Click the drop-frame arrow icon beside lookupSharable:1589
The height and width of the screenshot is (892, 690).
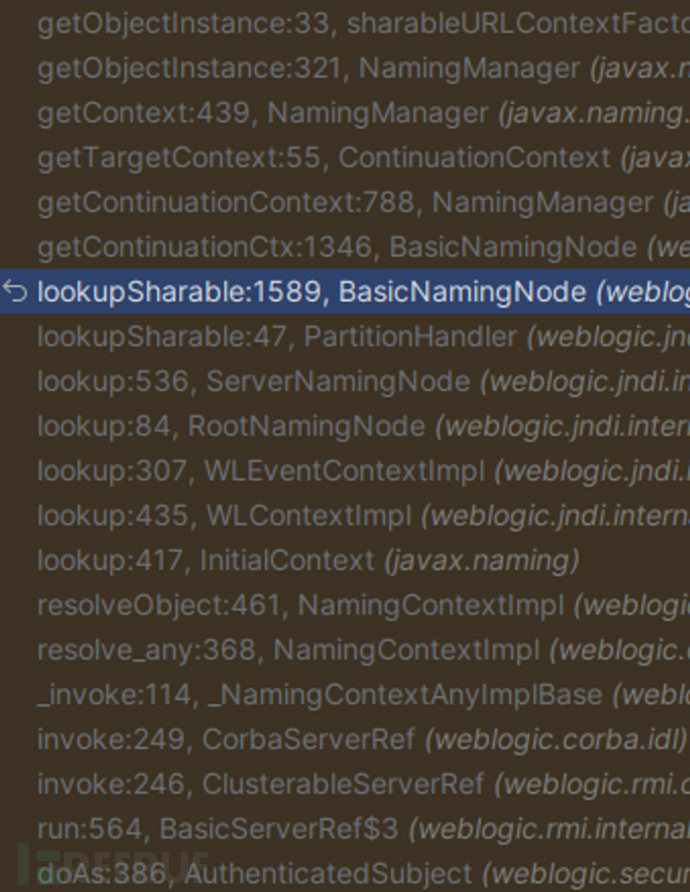click(15, 292)
